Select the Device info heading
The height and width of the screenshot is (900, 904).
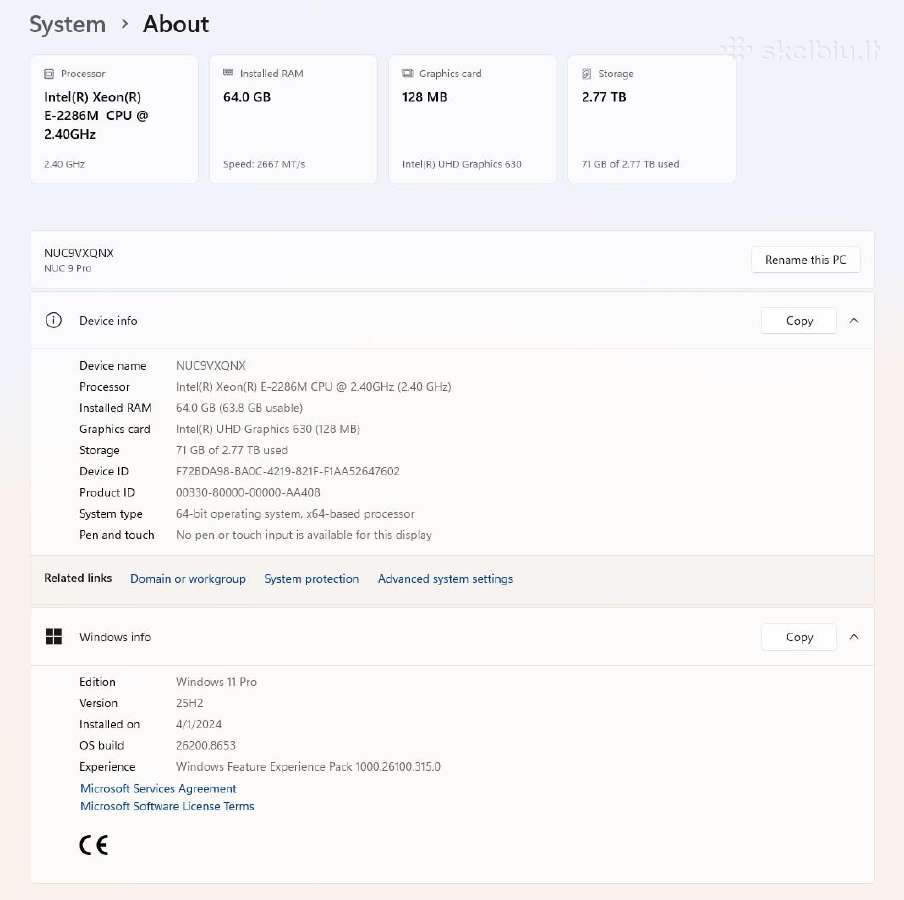(x=108, y=321)
